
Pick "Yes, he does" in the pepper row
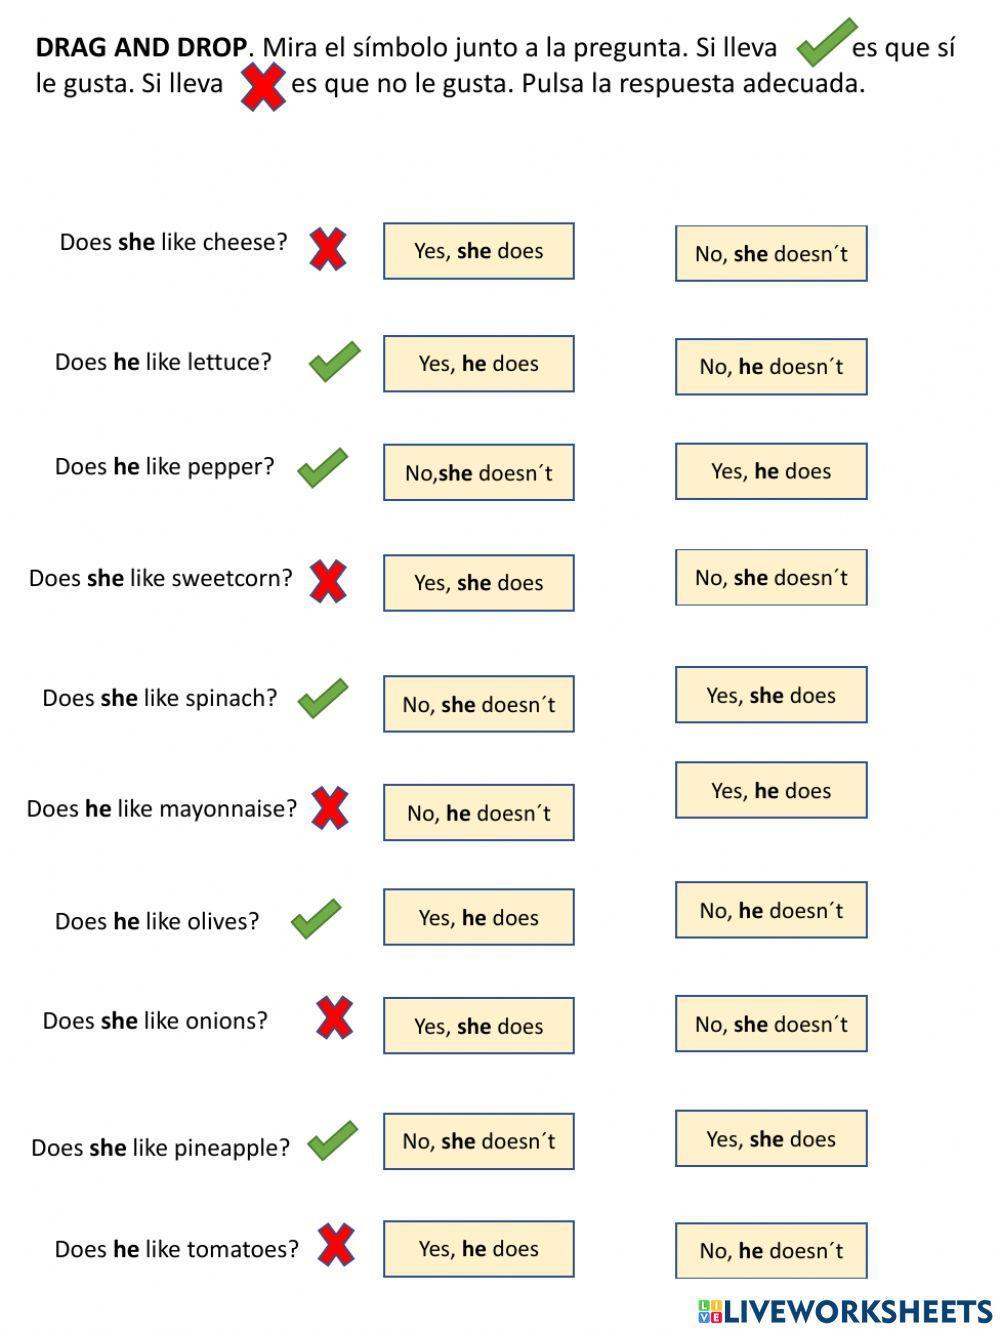(770, 471)
